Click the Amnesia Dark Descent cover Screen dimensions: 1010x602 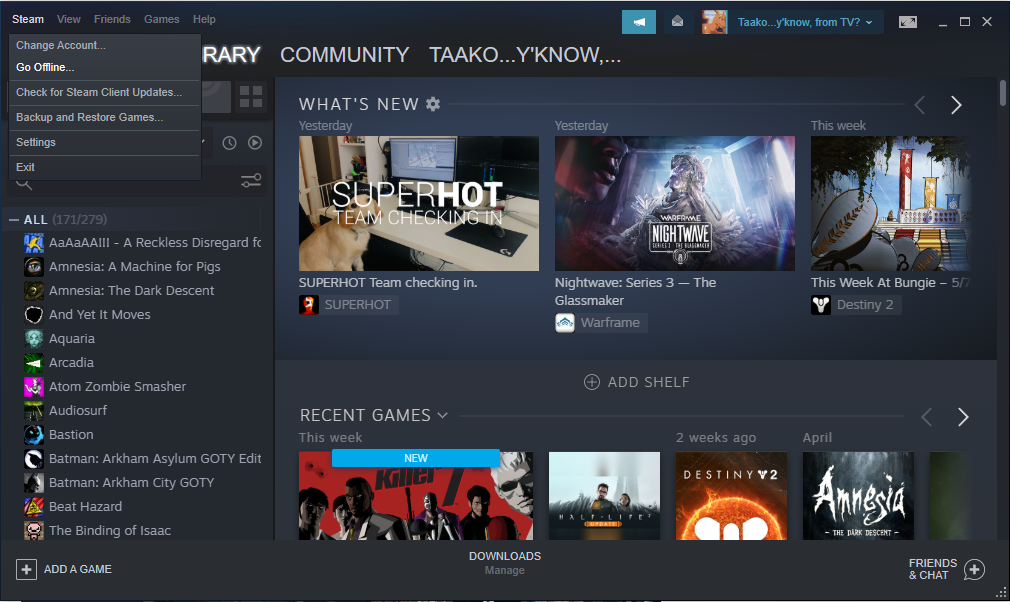tap(858, 496)
